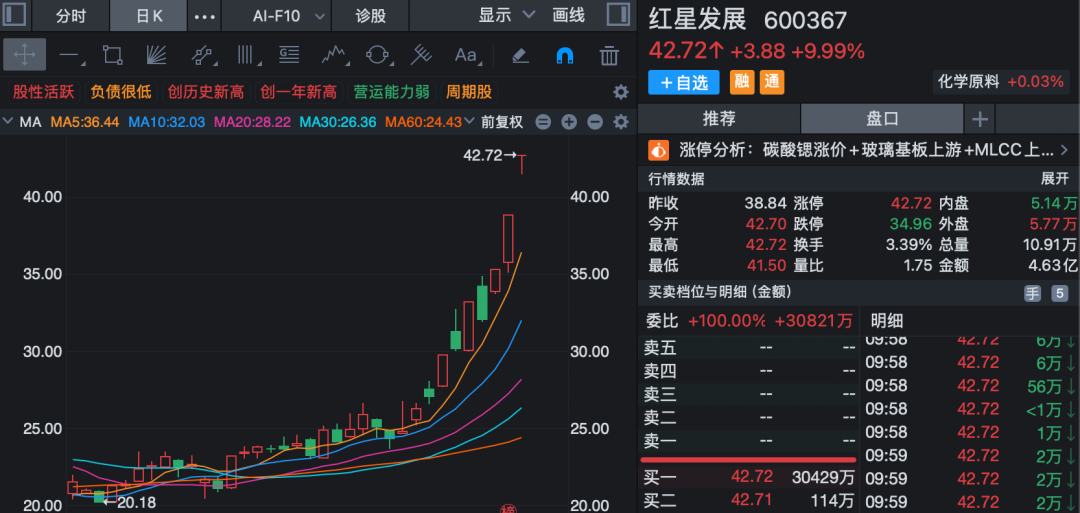Switch to the 推荐 tab
The image size is (1080, 513).
pyautogui.click(x=719, y=118)
